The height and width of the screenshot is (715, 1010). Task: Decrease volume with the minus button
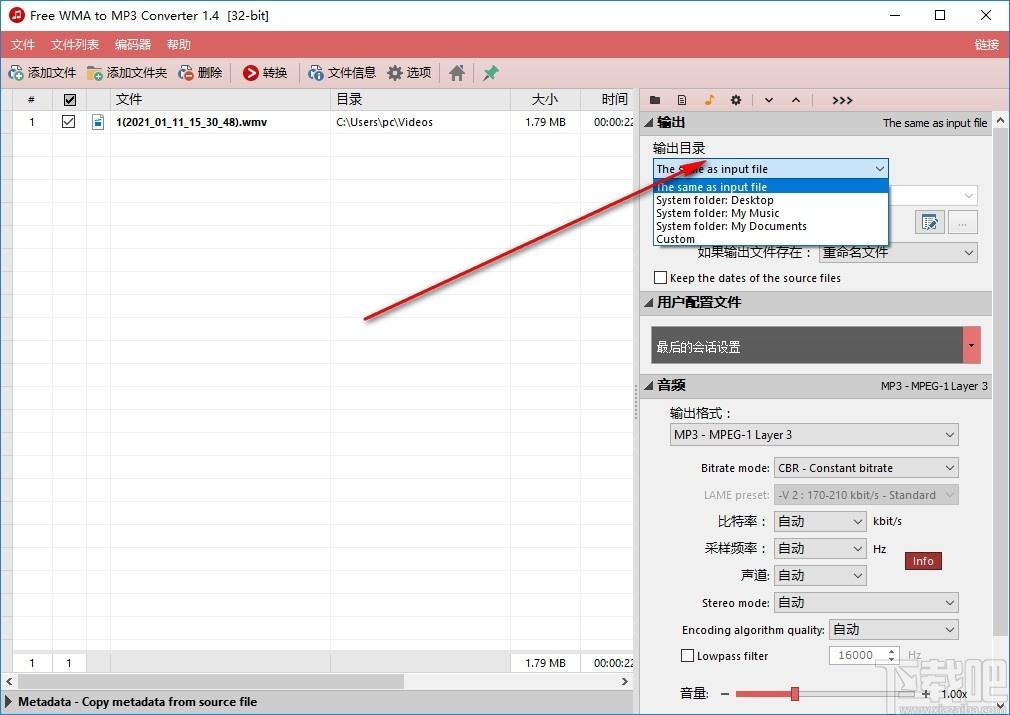(725, 694)
